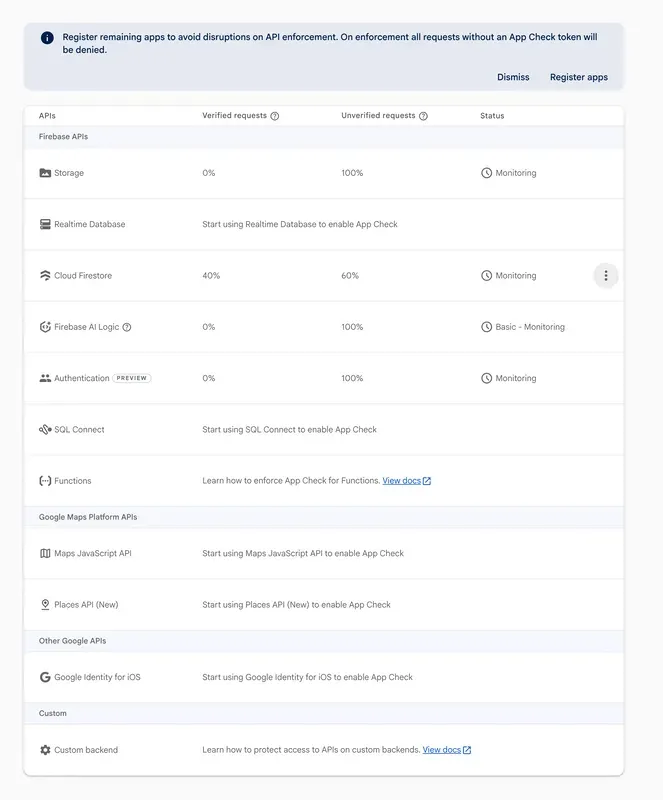Viewport: 663px width, 800px height.
Task: Click Authentication's 0% verified value
Action: click(x=209, y=378)
